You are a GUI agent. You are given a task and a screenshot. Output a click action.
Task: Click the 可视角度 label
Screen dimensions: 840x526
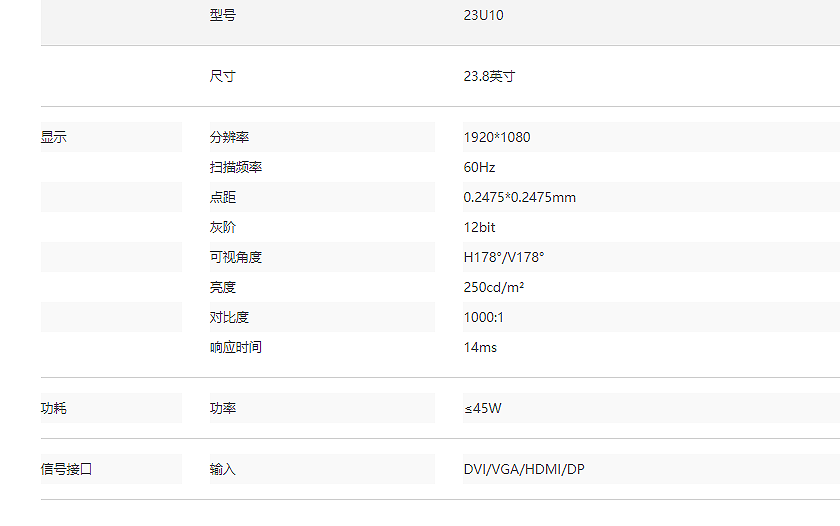pos(236,257)
